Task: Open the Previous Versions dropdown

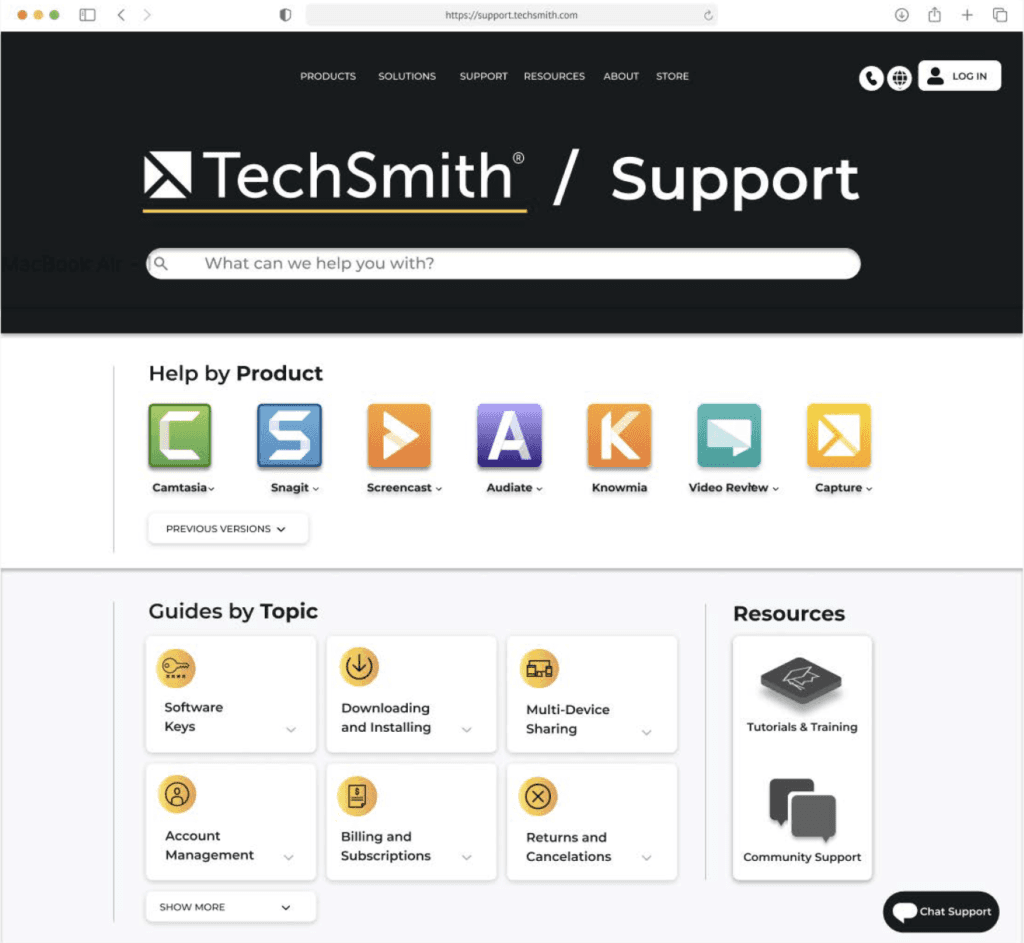Action: pos(228,528)
